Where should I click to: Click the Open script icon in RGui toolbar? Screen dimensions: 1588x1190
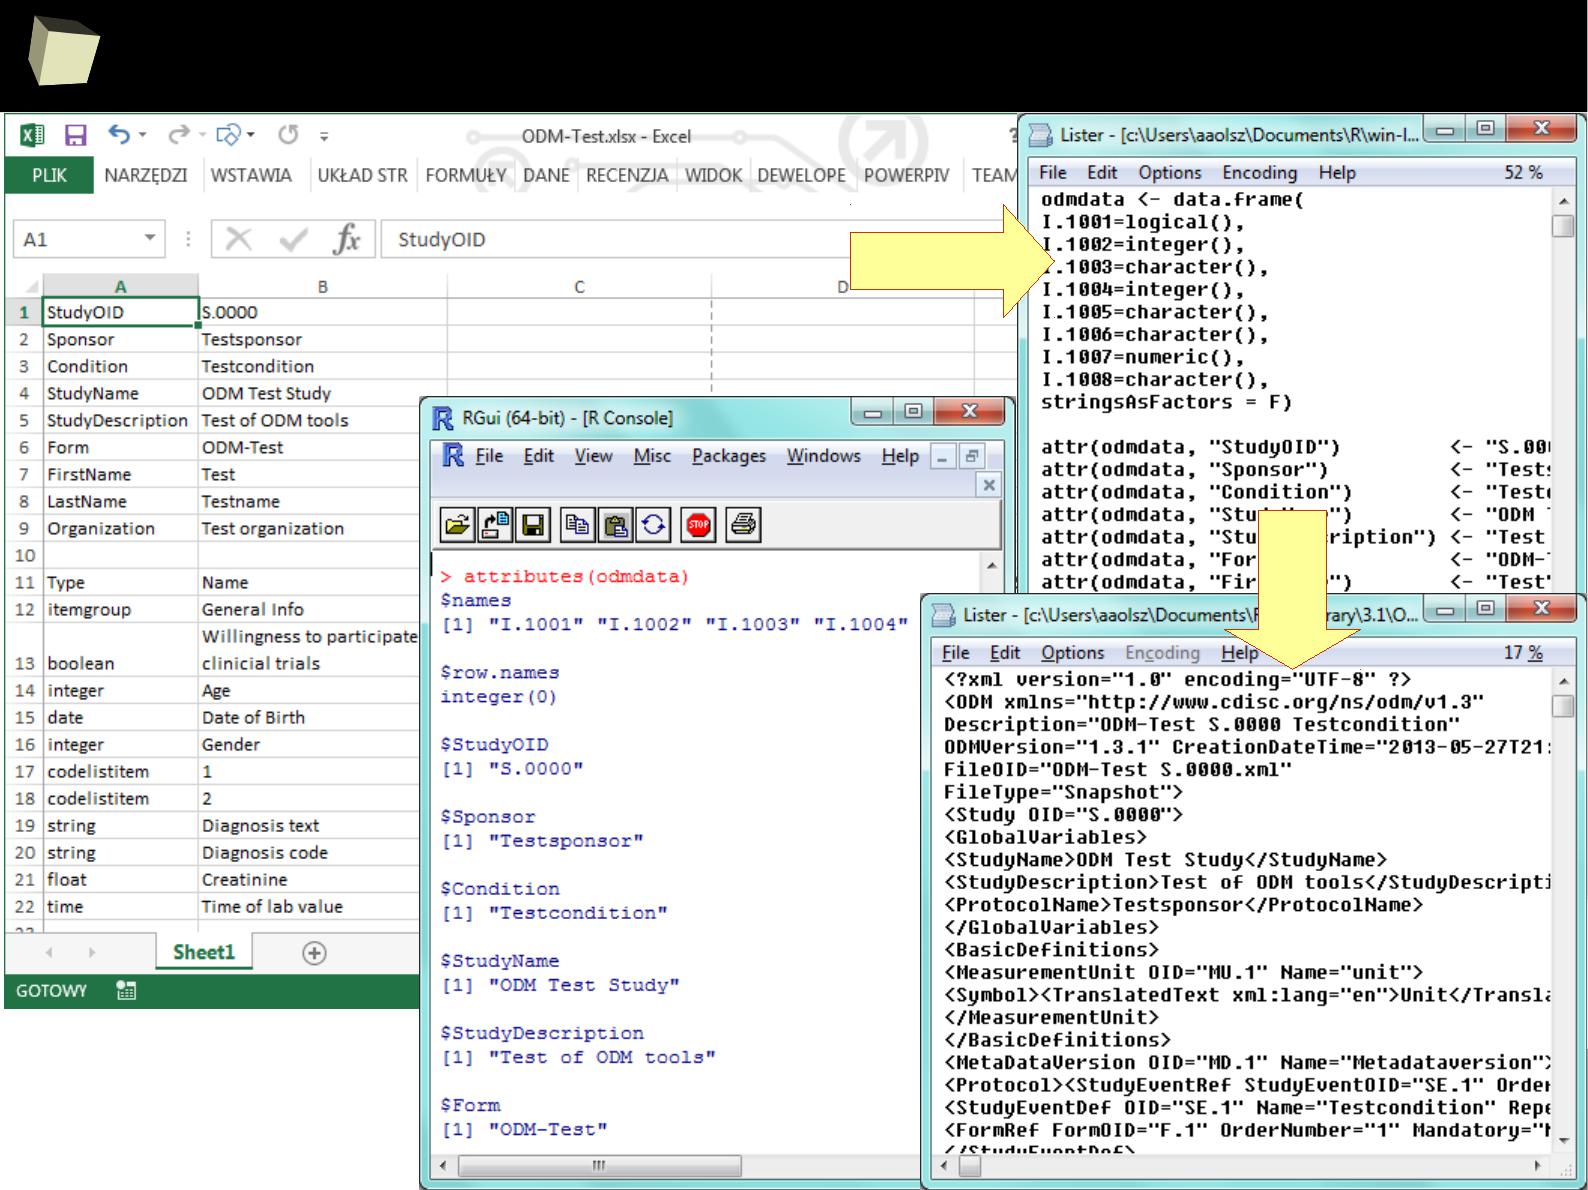point(457,525)
